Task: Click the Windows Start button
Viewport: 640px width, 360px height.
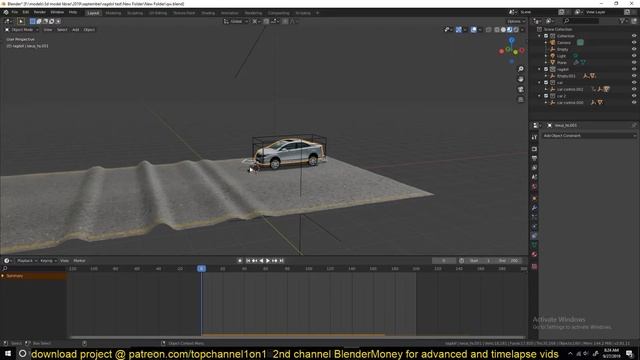Action: coord(7,354)
